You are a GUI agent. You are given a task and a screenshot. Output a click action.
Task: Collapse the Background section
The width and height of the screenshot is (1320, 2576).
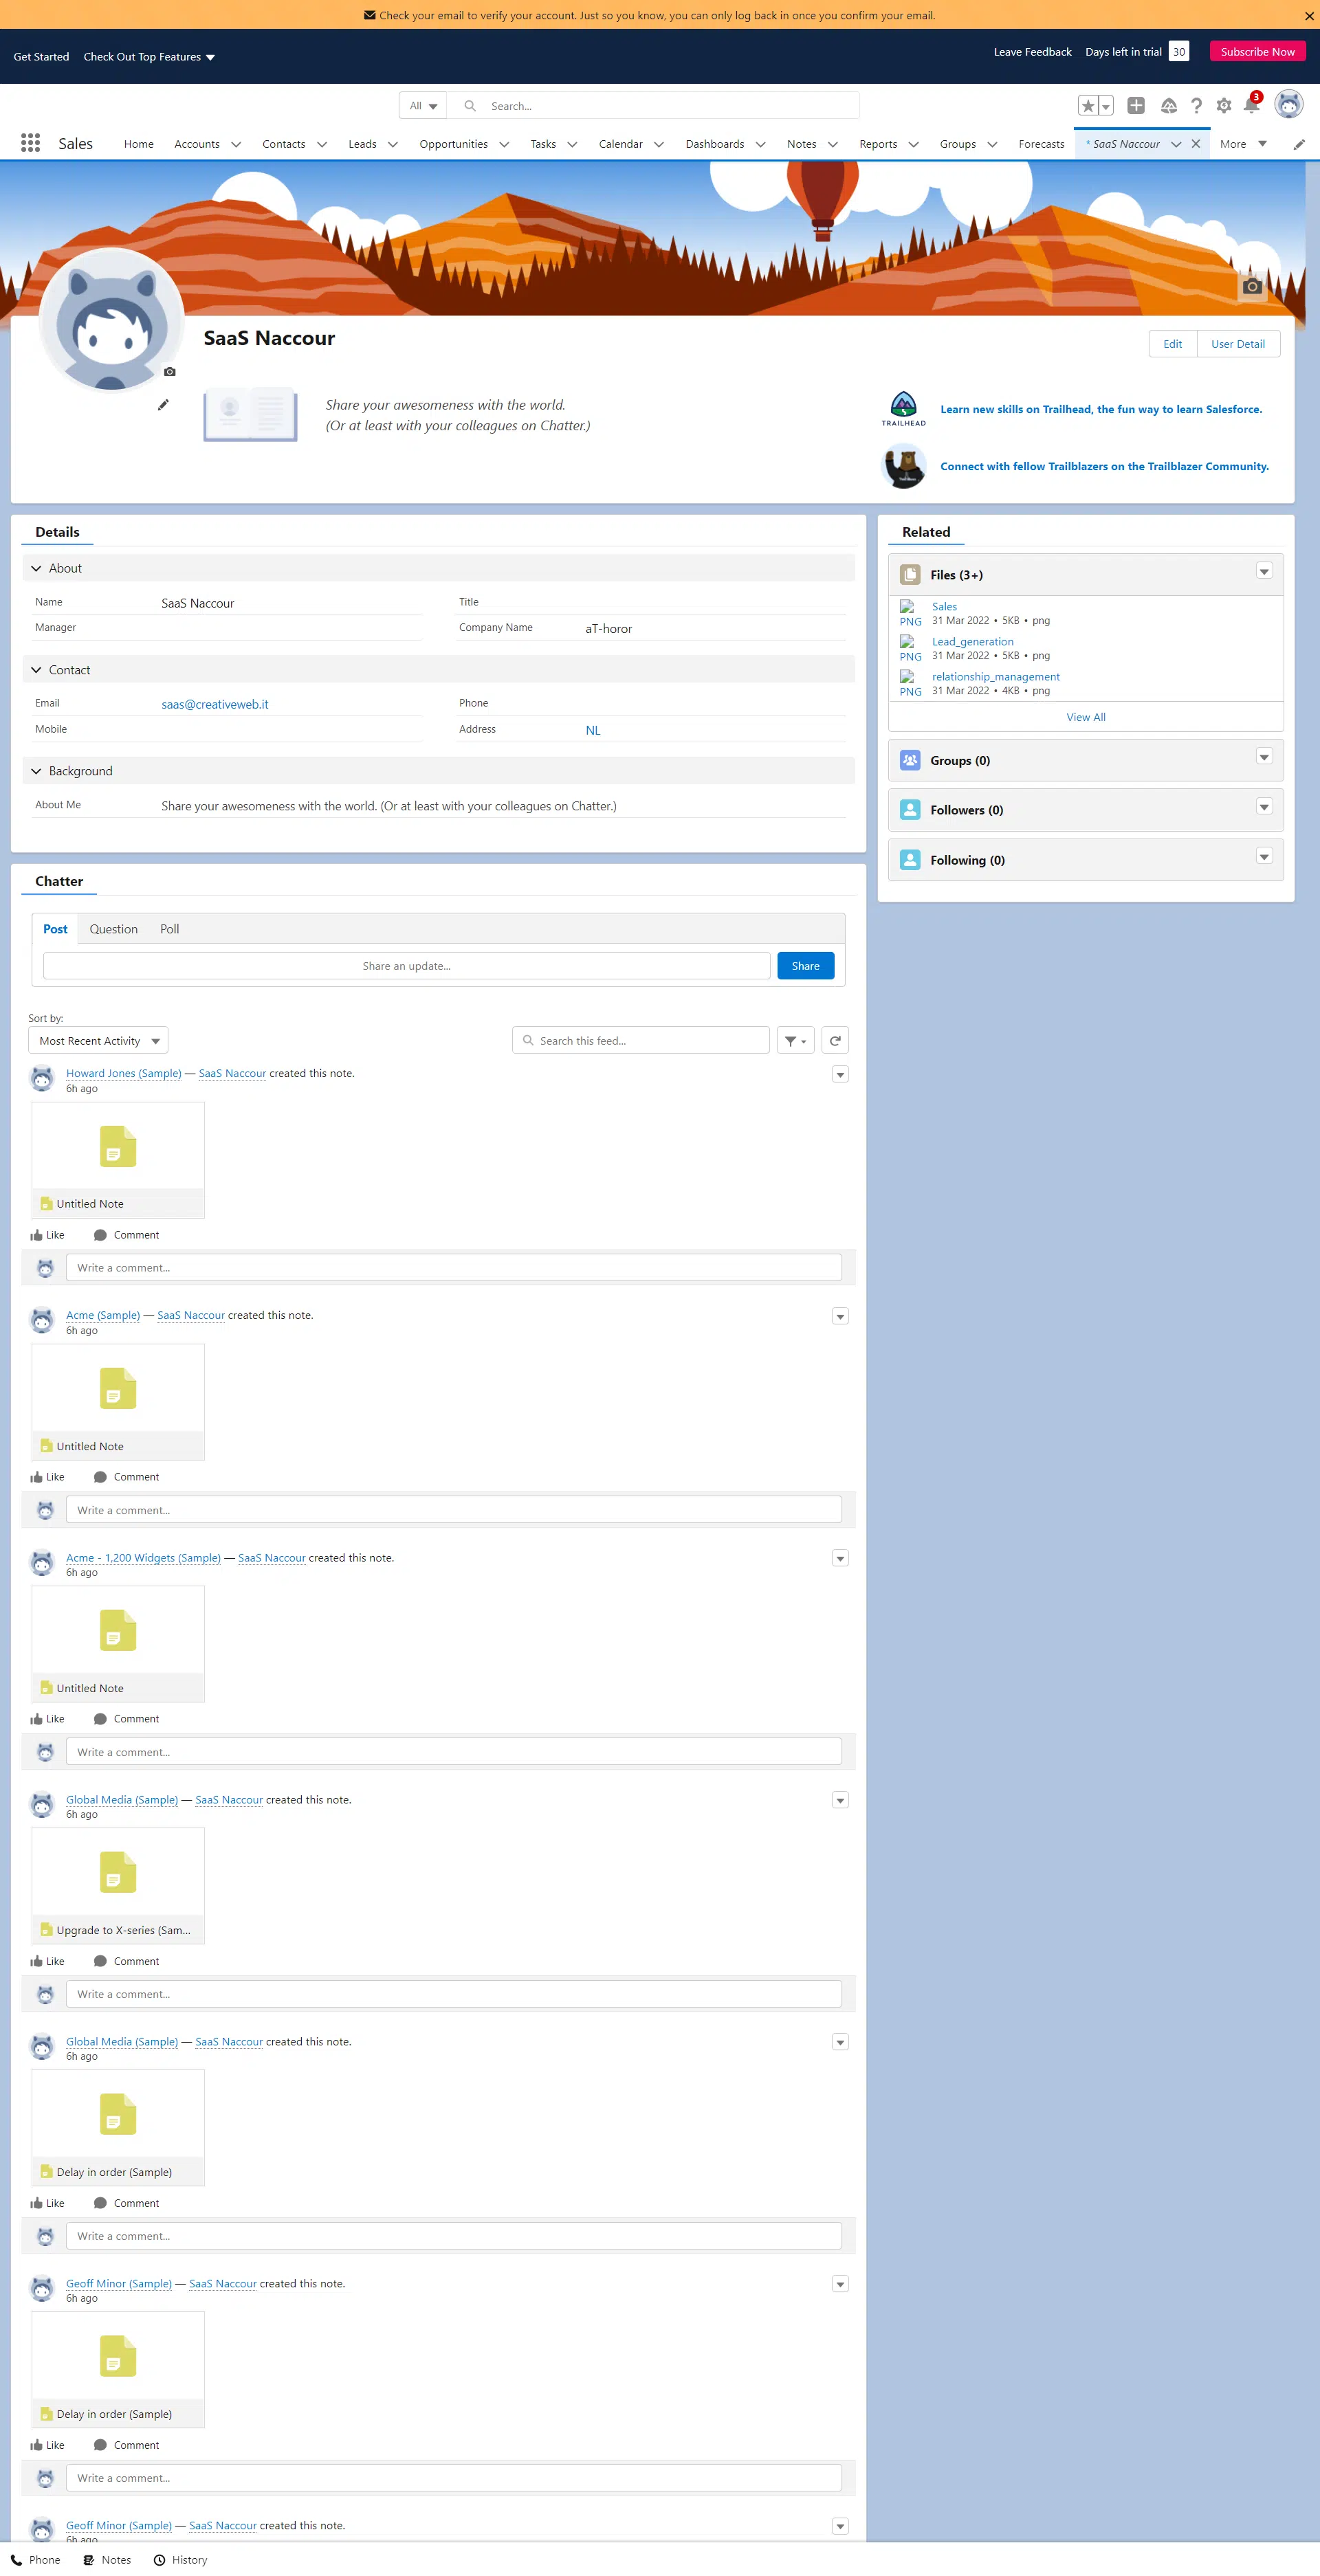click(37, 771)
